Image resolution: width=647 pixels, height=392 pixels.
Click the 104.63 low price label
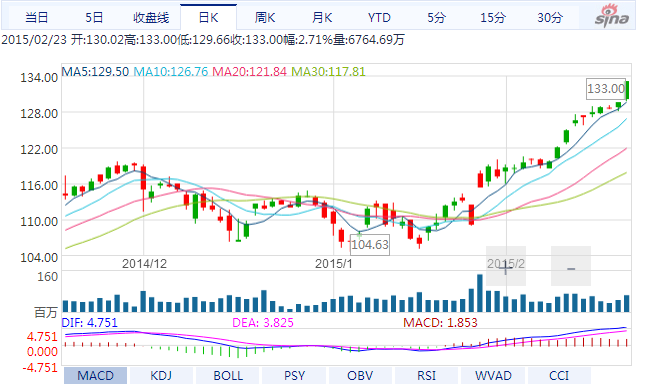coord(370,245)
